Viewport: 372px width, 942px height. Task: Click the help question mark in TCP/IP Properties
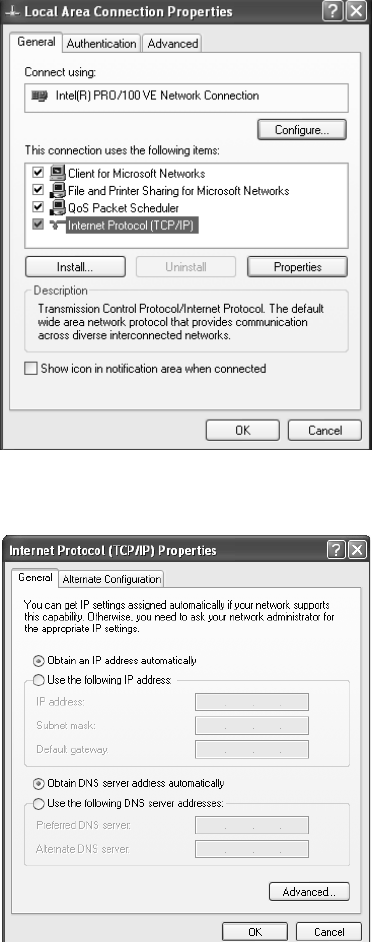(335, 550)
